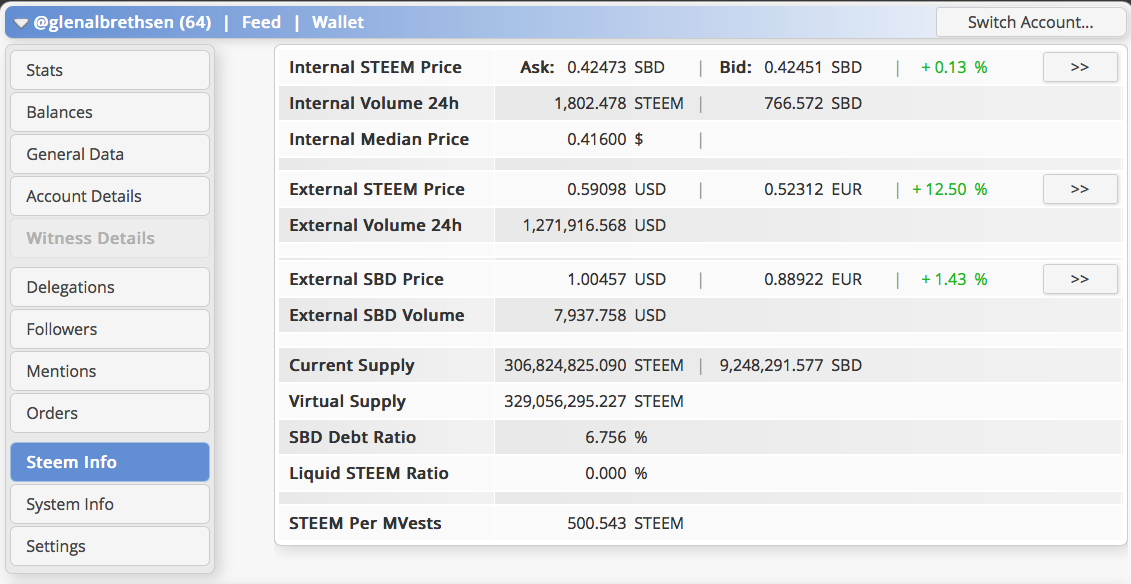Click the Internal STEEM Price label

click(375, 67)
